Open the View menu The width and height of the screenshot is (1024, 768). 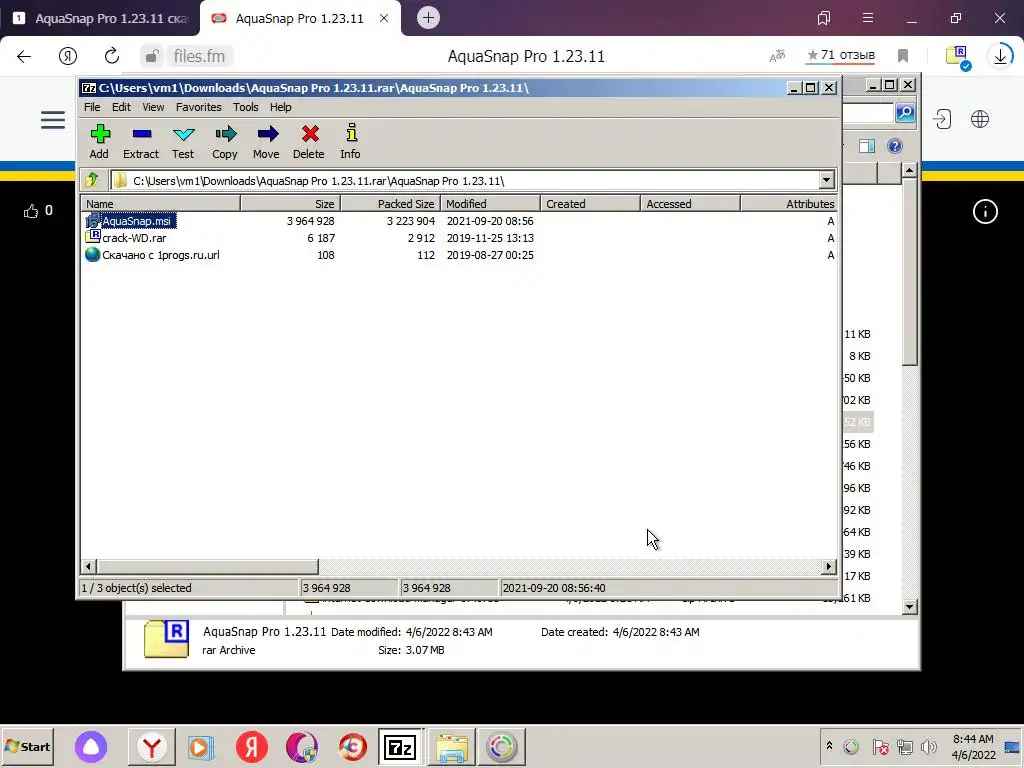pos(153,107)
